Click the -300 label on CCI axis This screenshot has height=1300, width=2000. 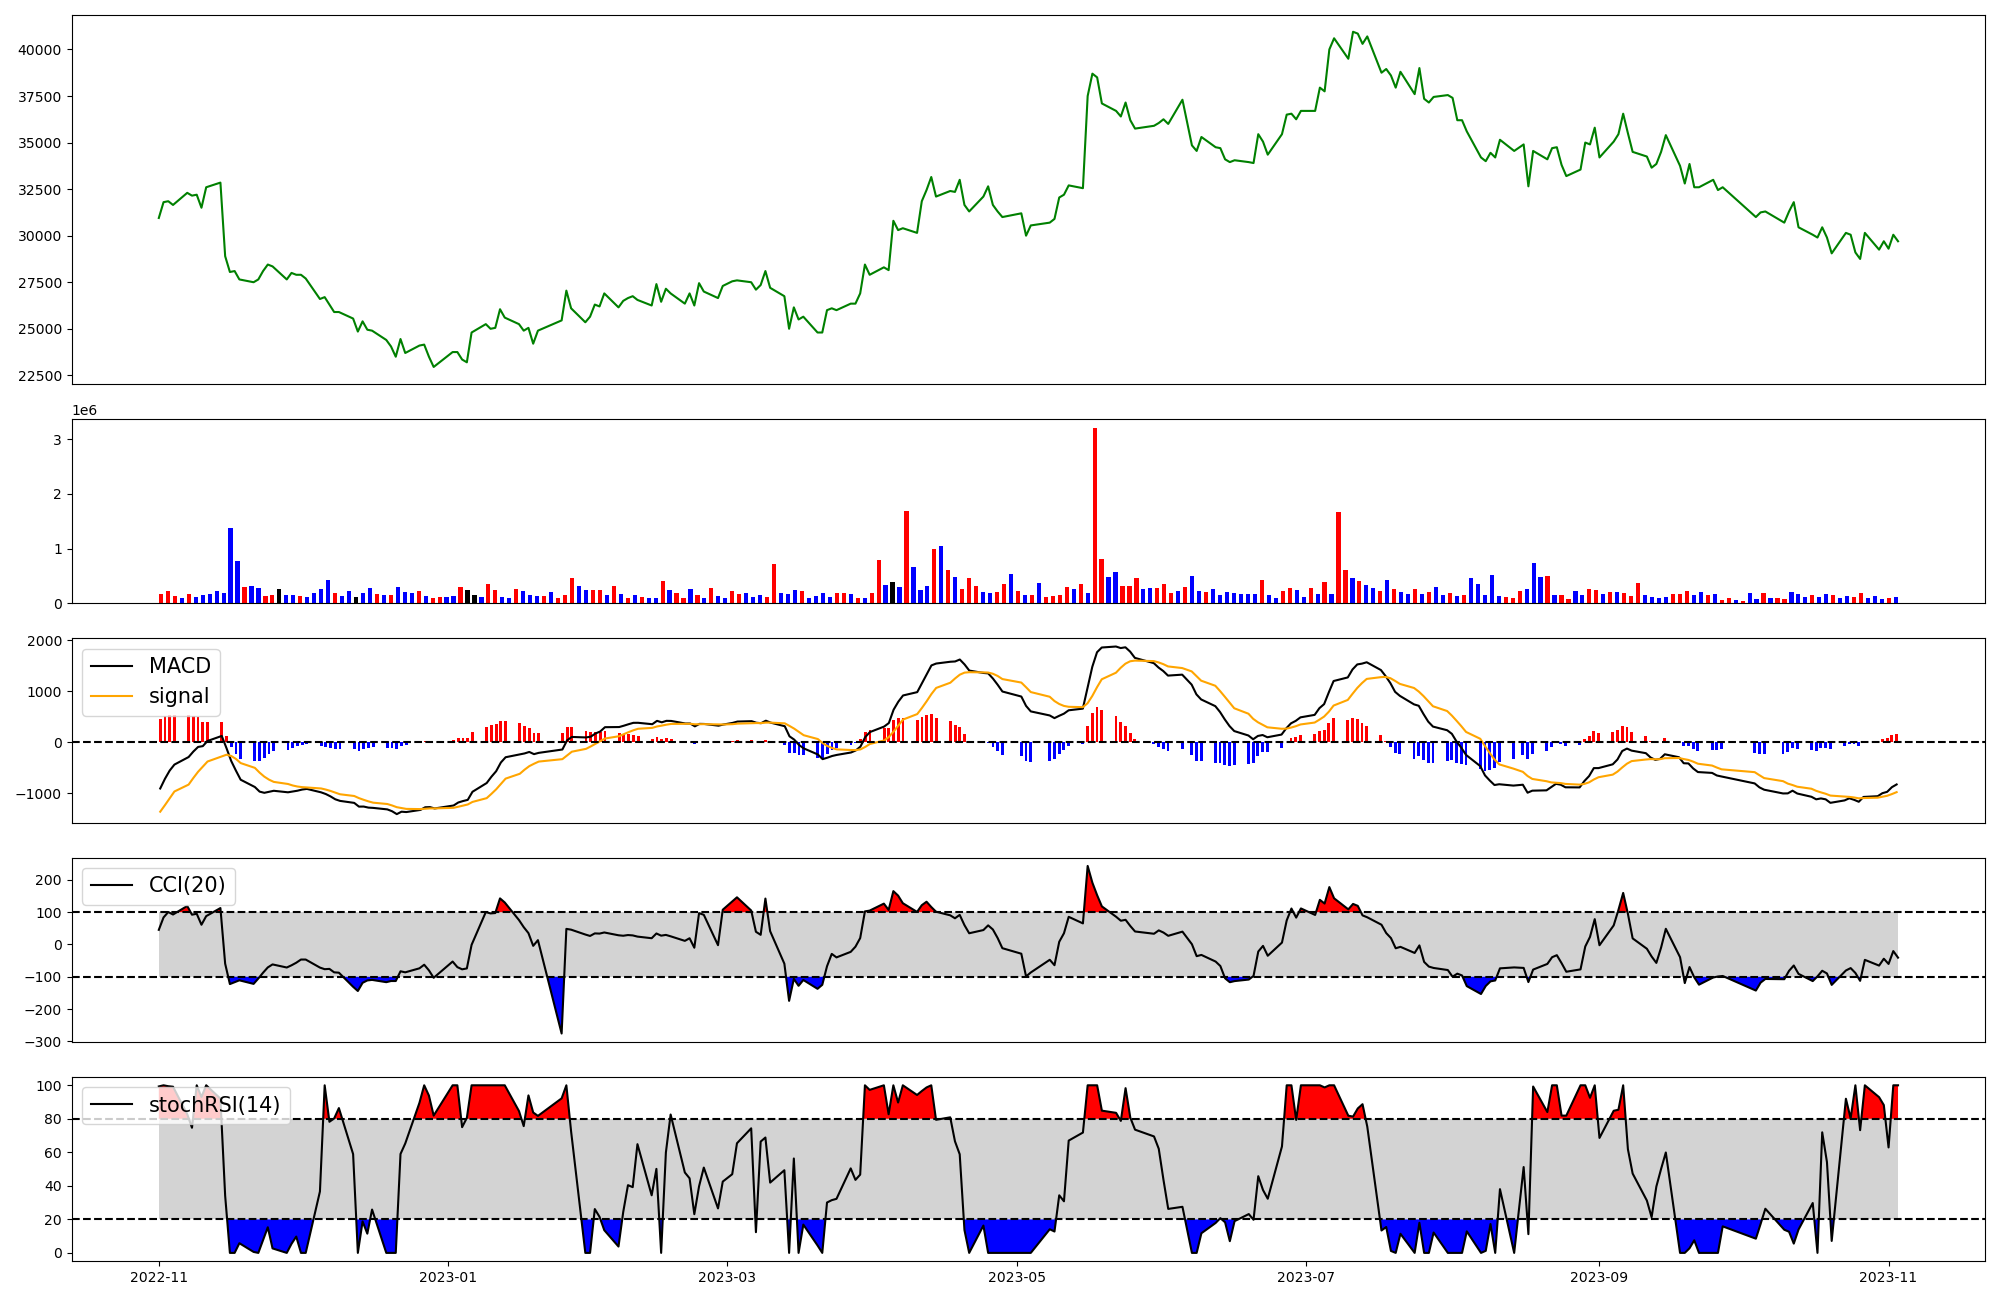[45, 1042]
